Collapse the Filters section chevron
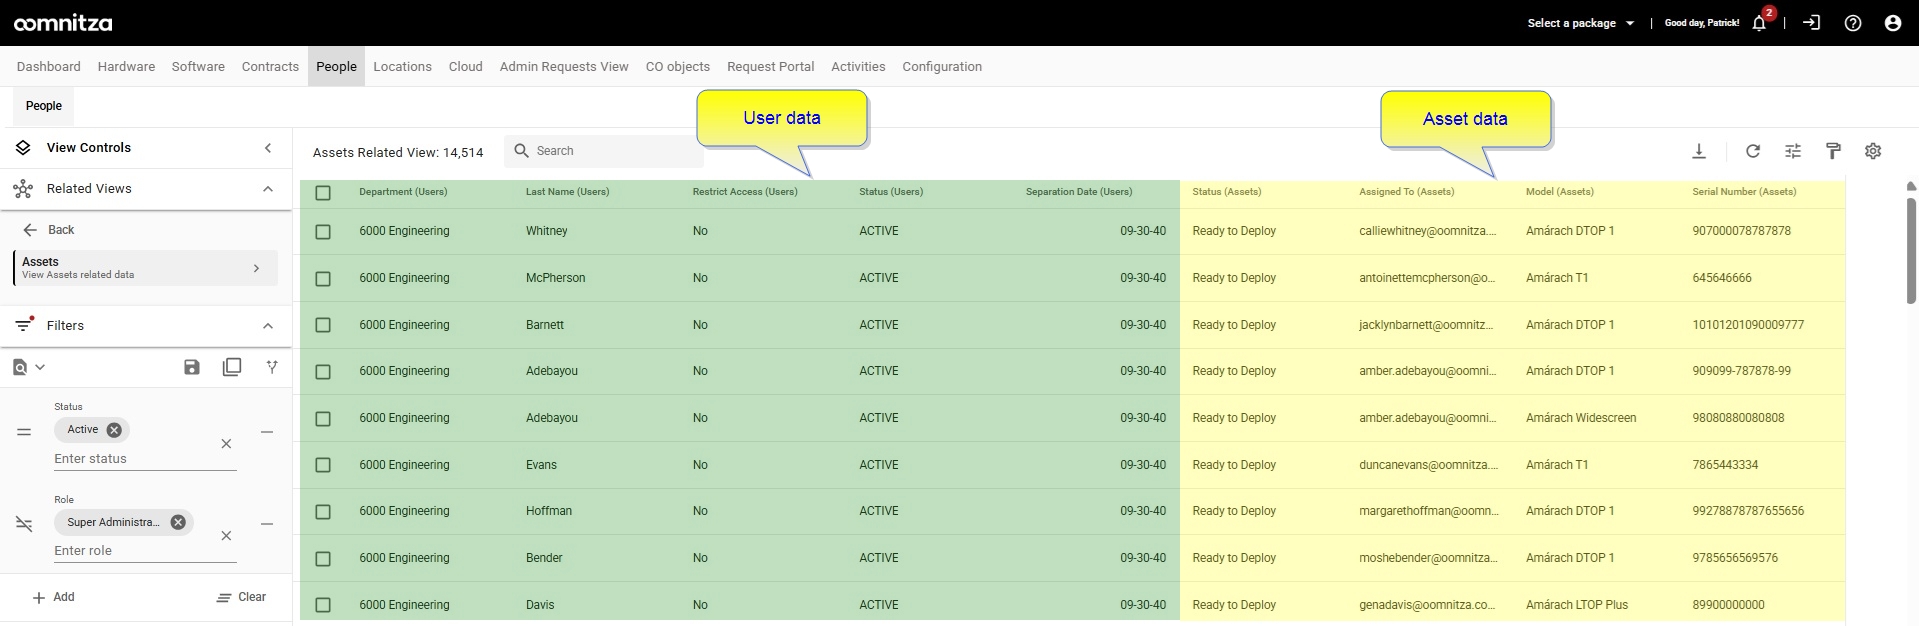1919x626 pixels. 268,326
